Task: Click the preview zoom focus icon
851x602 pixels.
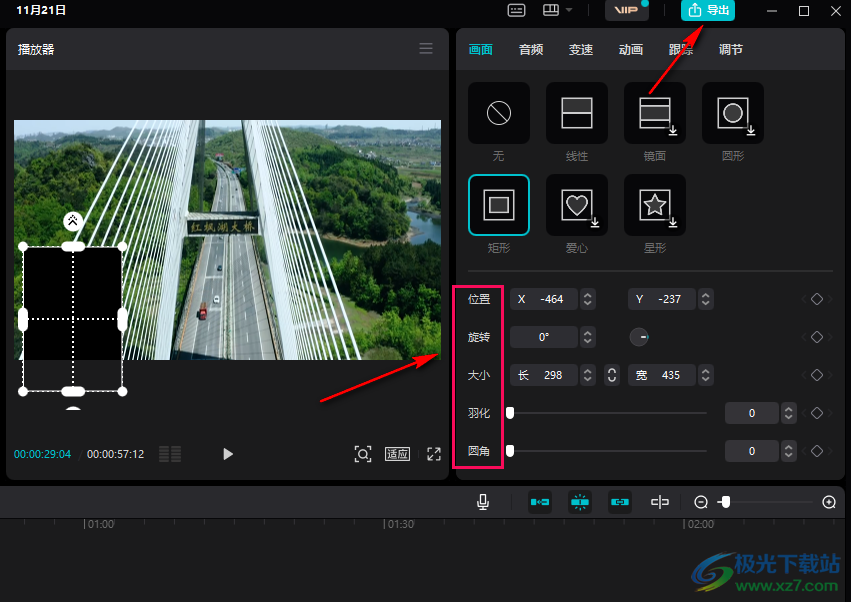Action: point(363,454)
